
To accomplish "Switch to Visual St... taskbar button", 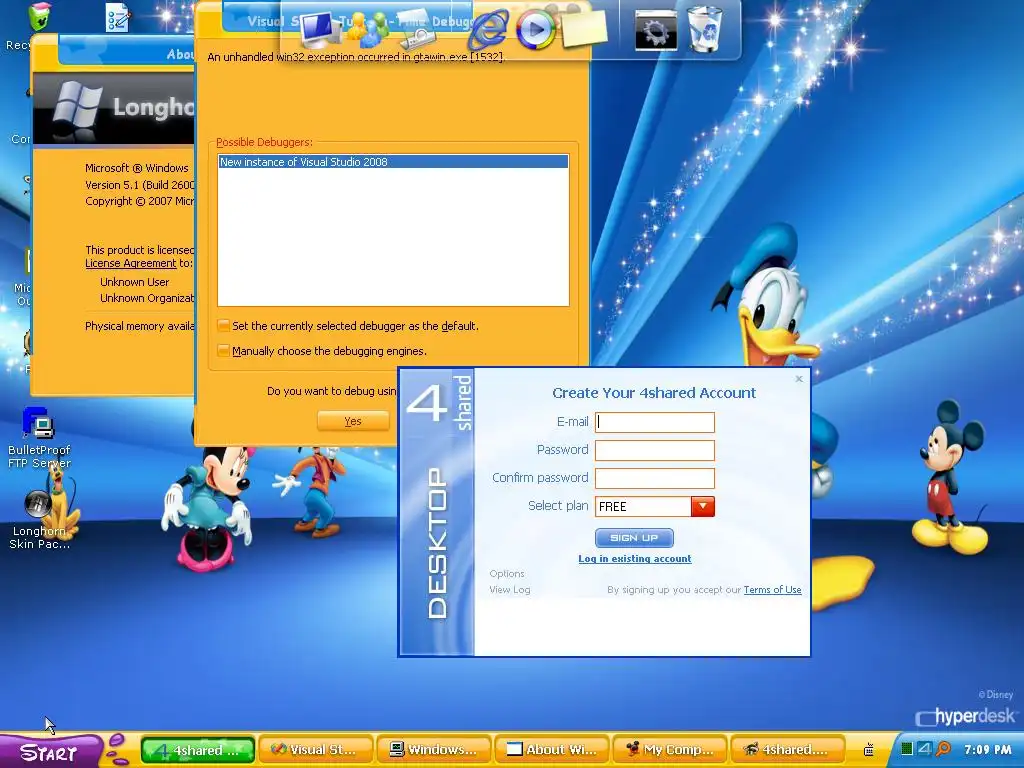I will pos(315,750).
